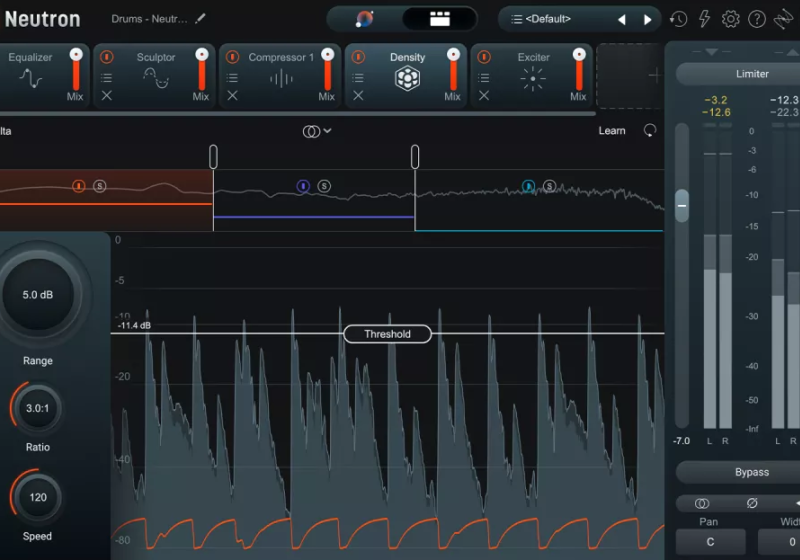Click the Exciter Mix slider
This screenshot has height=560, width=800.
coord(579,70)
